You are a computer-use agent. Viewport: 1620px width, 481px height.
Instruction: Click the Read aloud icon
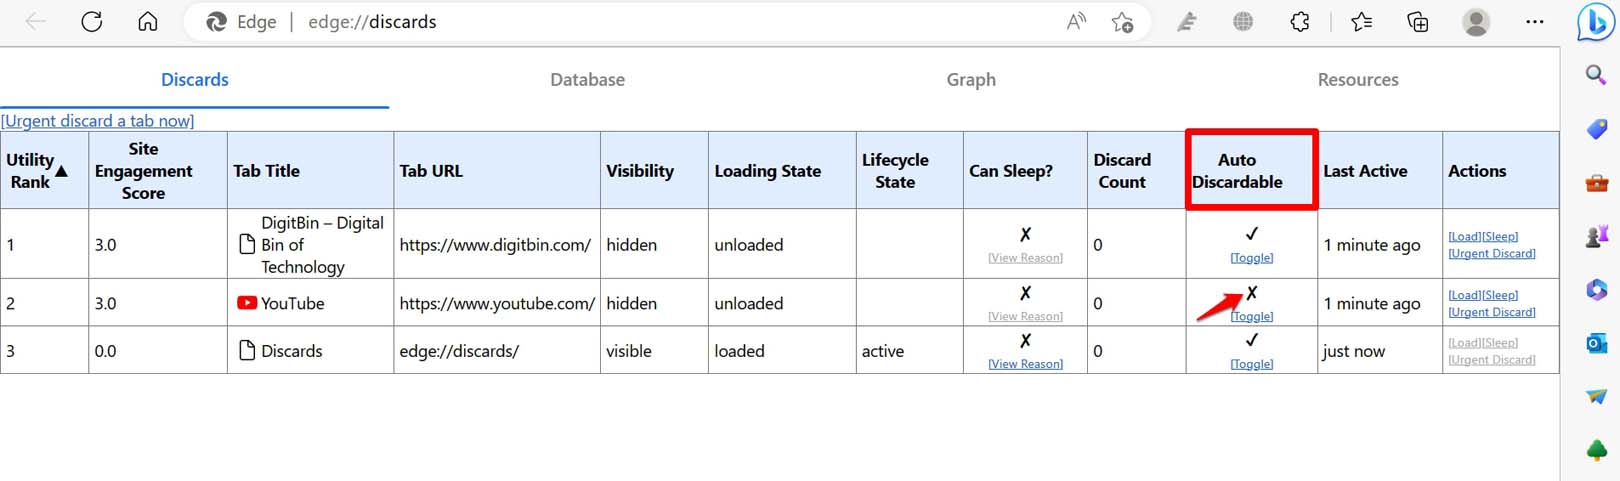(x=1076, y=22)
